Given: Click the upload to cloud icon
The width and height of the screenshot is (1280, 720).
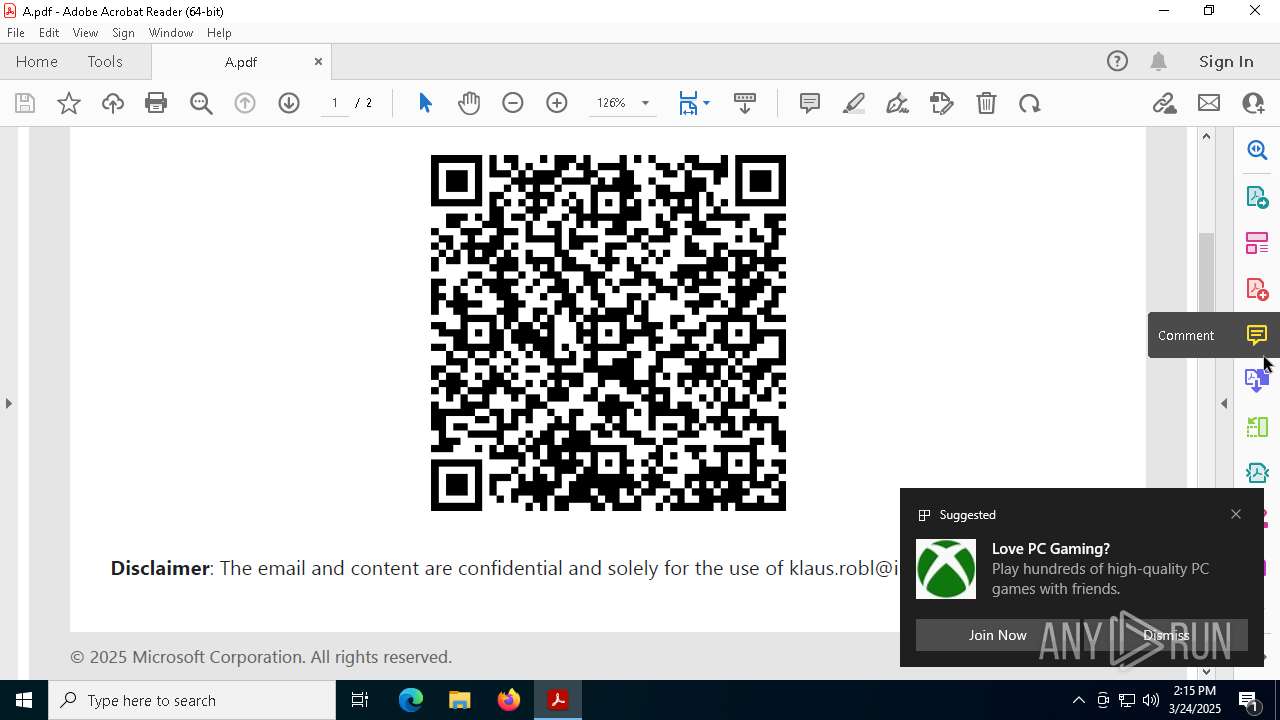Looking at the screenshot, I should [x=113, y=103].
